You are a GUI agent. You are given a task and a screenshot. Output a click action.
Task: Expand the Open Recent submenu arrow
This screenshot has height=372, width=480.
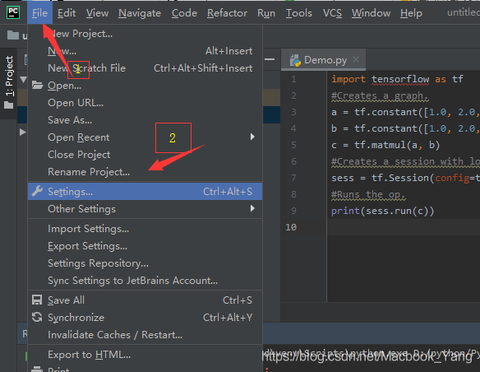[x=253, y=137]
